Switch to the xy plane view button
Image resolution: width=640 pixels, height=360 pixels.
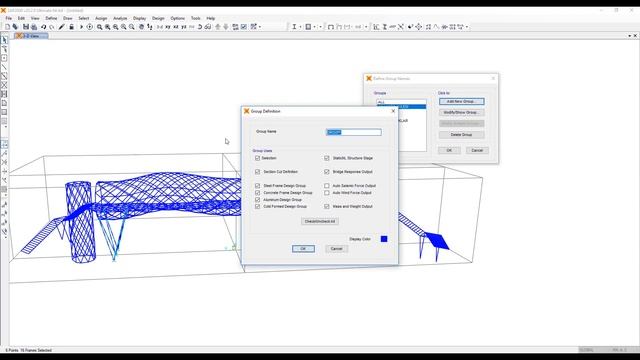point(168,27)
